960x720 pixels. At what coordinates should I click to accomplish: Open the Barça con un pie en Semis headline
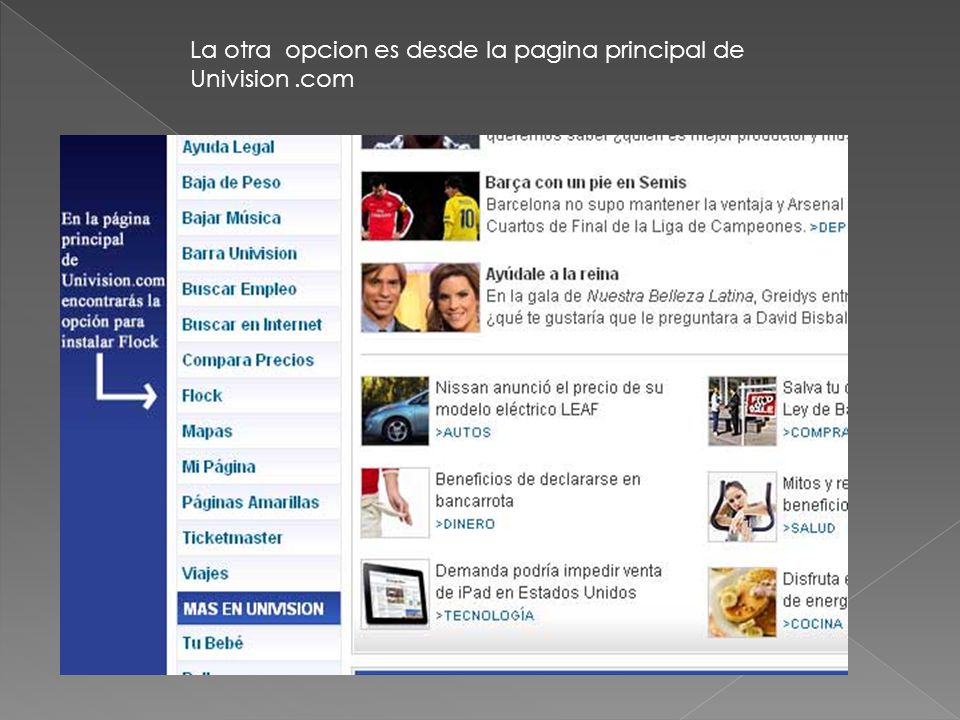point(586,182)
